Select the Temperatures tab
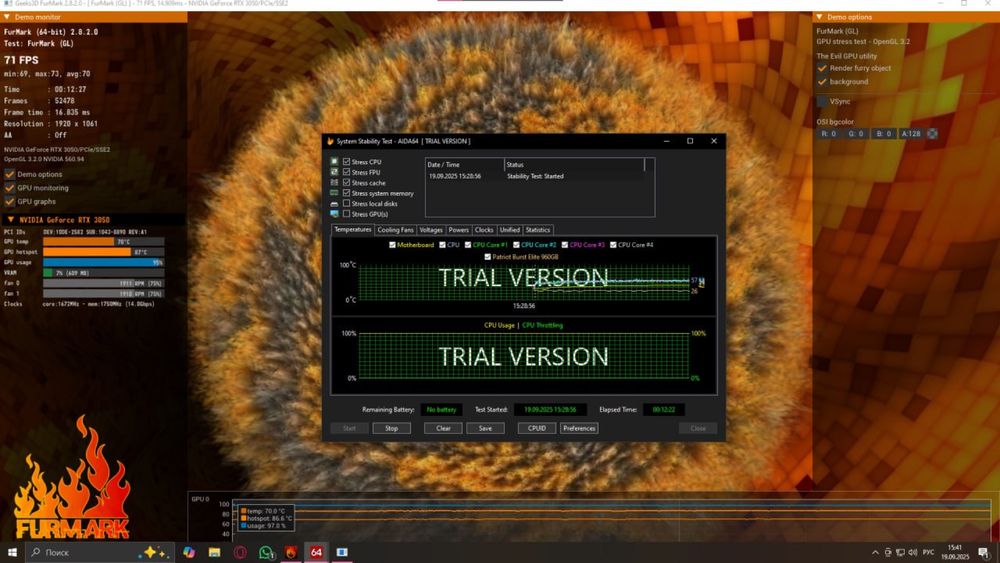The height and width of the screenshot is (563, 1000). [353, 230]
